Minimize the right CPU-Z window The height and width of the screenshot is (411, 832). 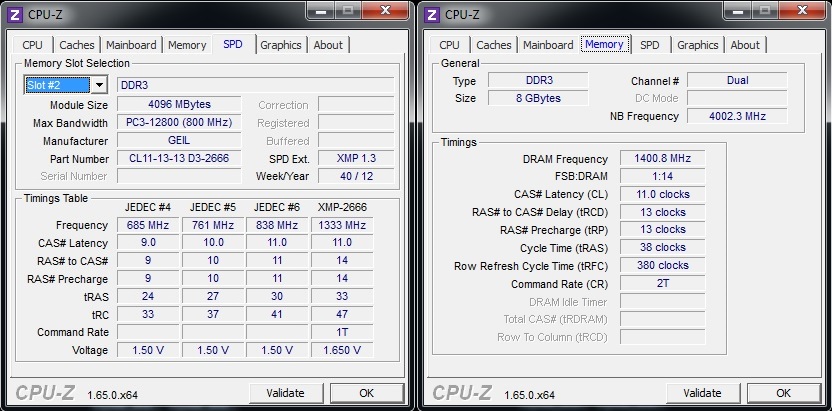[738, 10]
